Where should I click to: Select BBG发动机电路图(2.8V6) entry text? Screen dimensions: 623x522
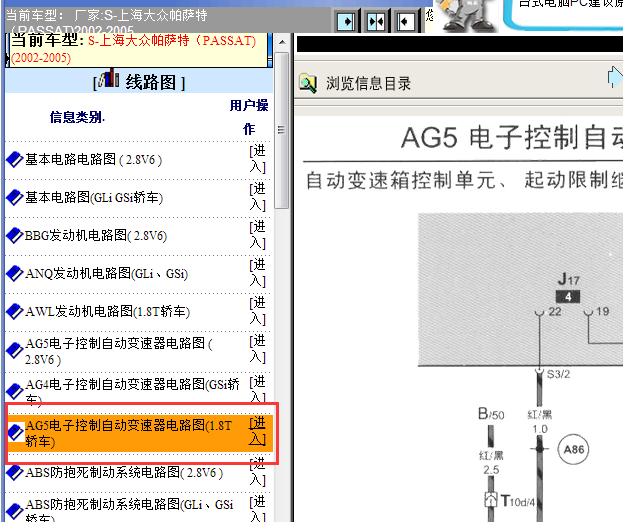(x=96, y=235)
